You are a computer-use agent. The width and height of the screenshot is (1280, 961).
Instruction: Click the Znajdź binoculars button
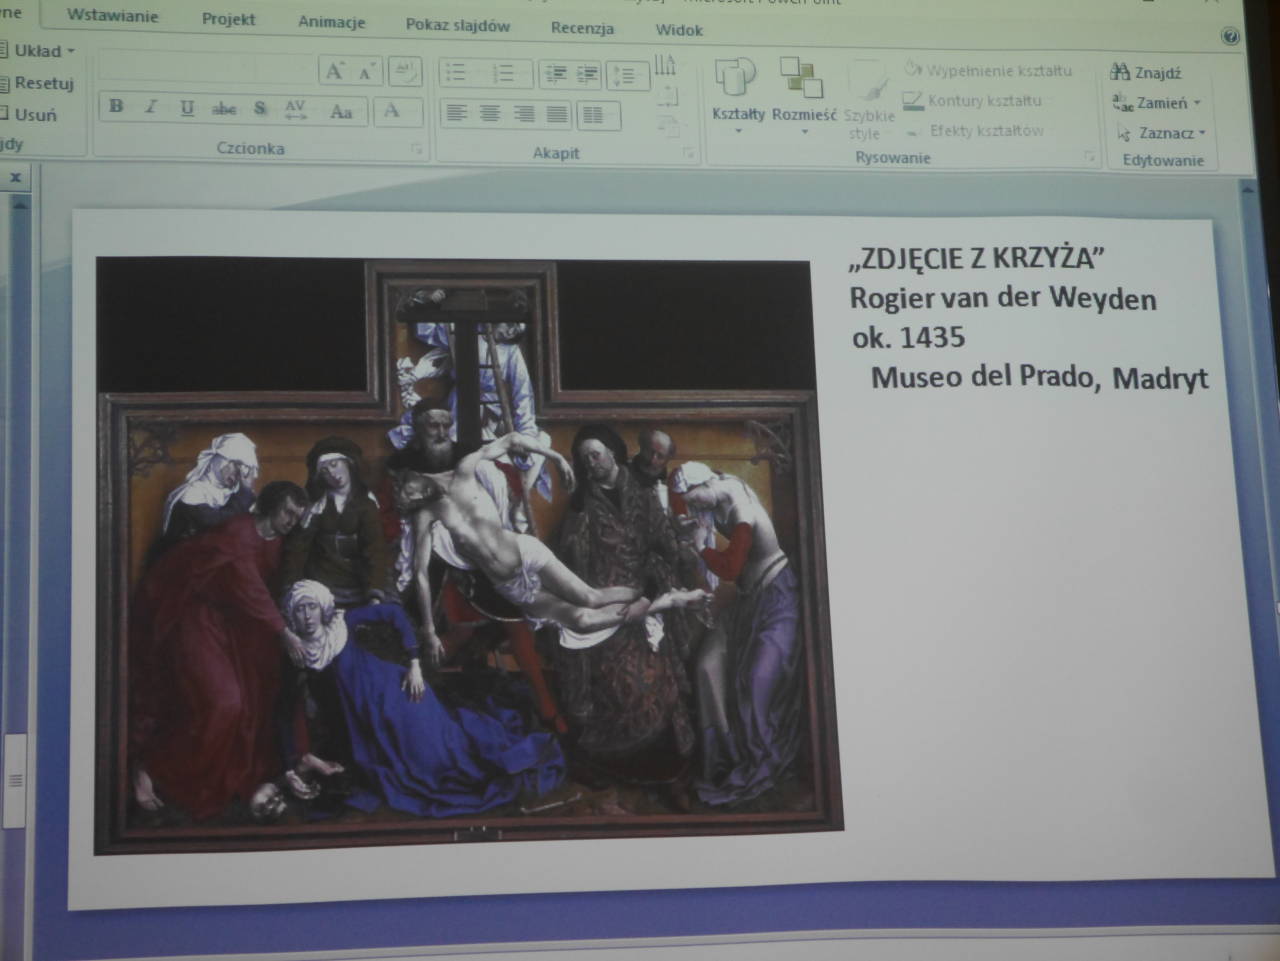tap(1146, 73)
